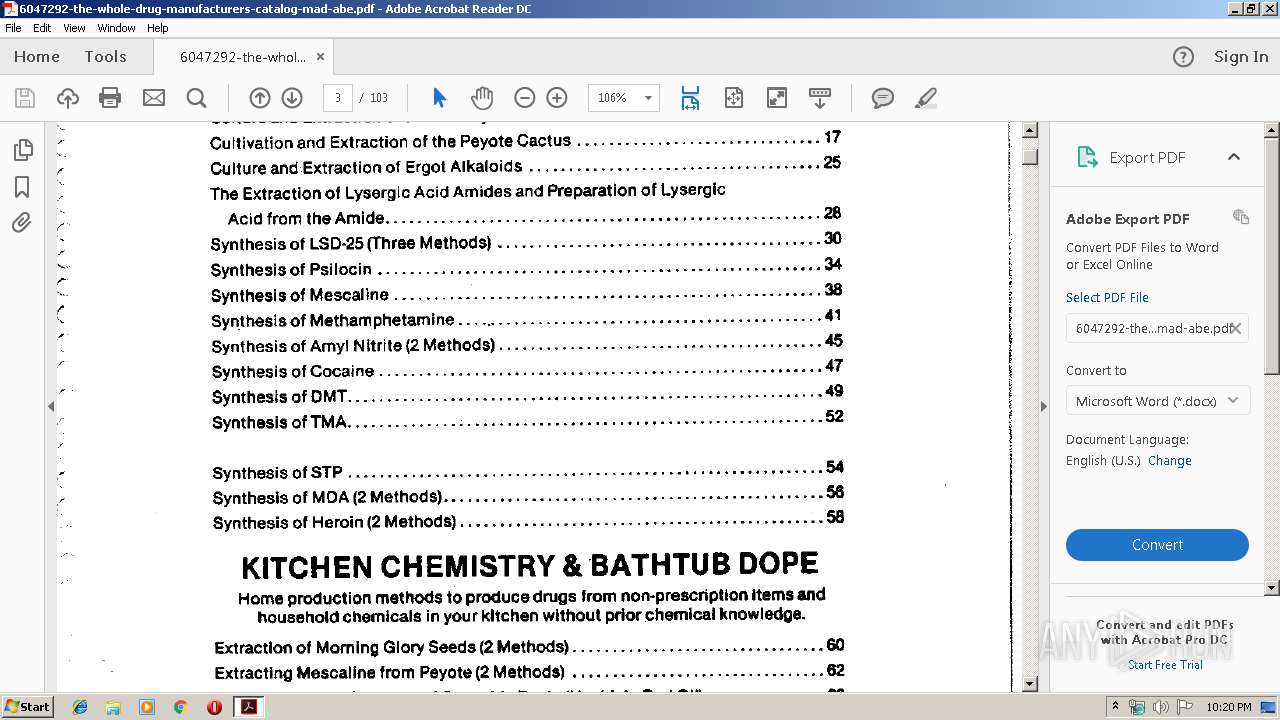Viewport: 1280px width, 720px height.
Task: Click Select PDF File link
Action: [1107, 297]
